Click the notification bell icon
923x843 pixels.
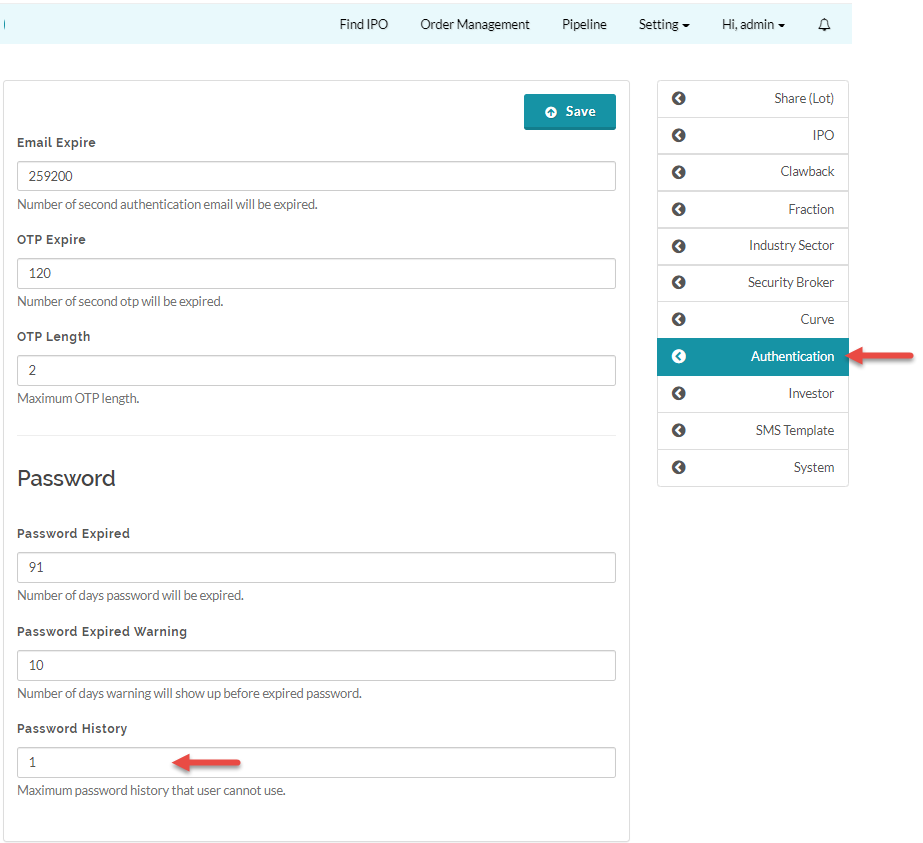click(824, 25)
